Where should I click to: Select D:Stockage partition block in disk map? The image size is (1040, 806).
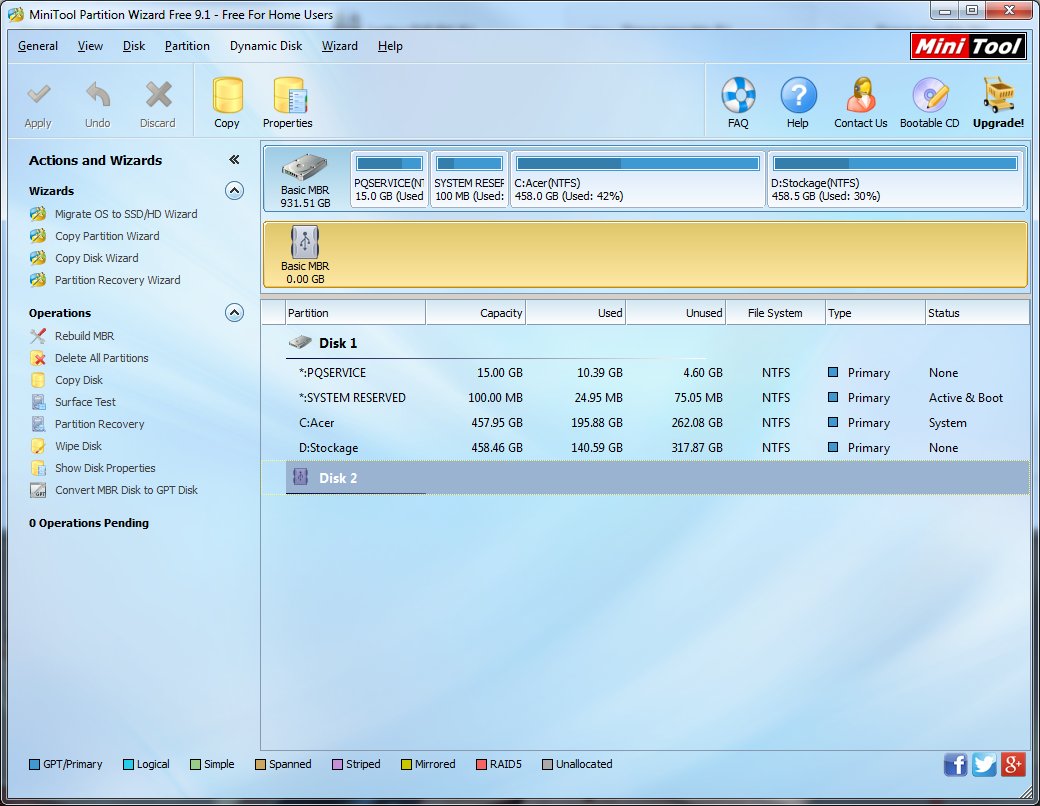[895, 180]
